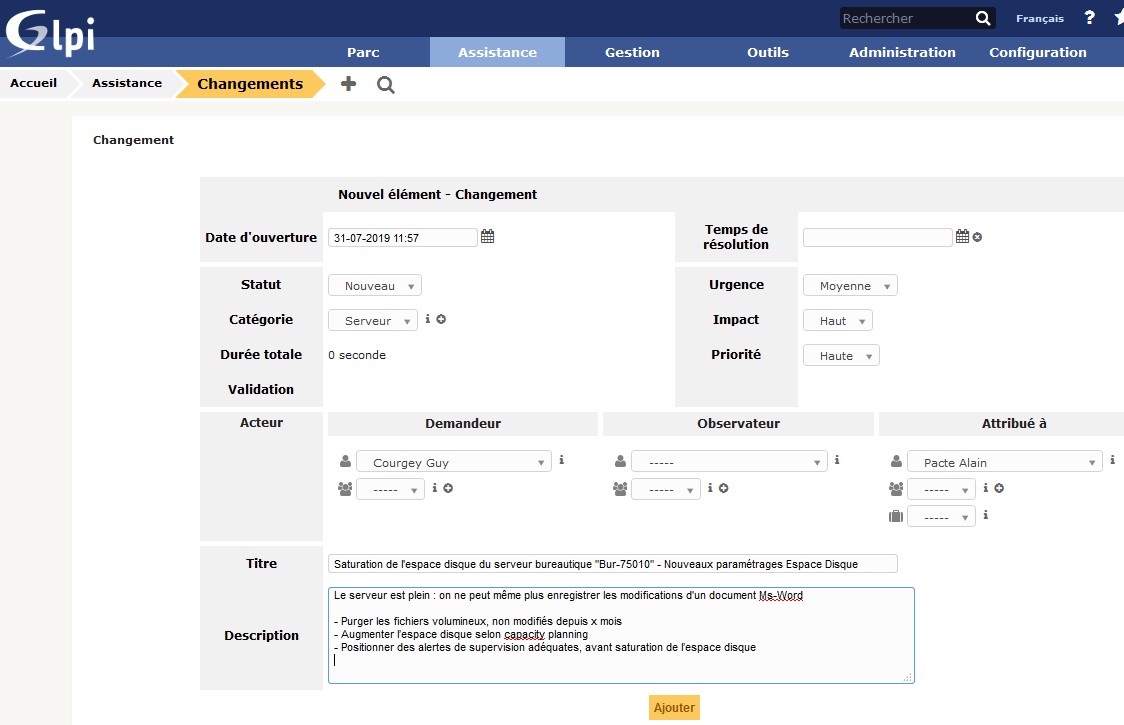The width and height of the screenshot is (1124, 725).
Task: Click add icon next to Catégorie
Action: pyautogui.click(x=442, y=319)
